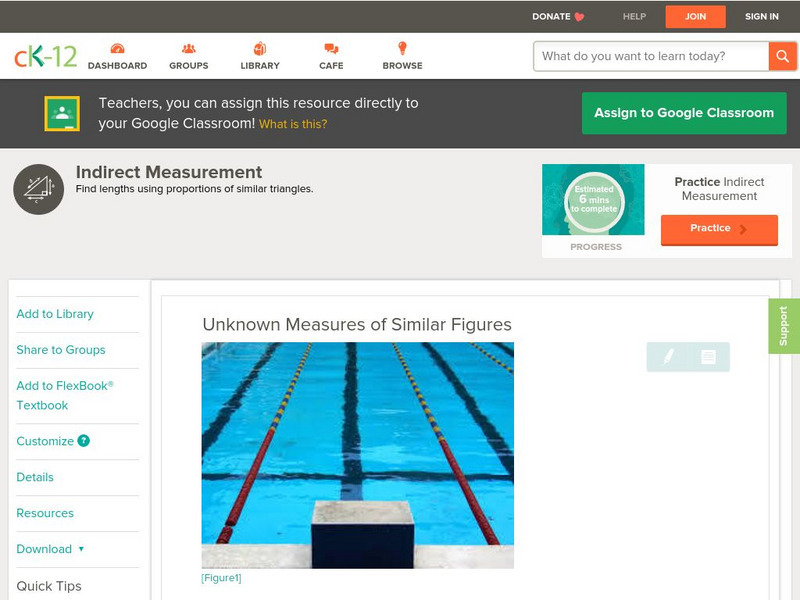Click the orange Practice button
The height and width of the screenshot is (600, 800).
[719, 229]
